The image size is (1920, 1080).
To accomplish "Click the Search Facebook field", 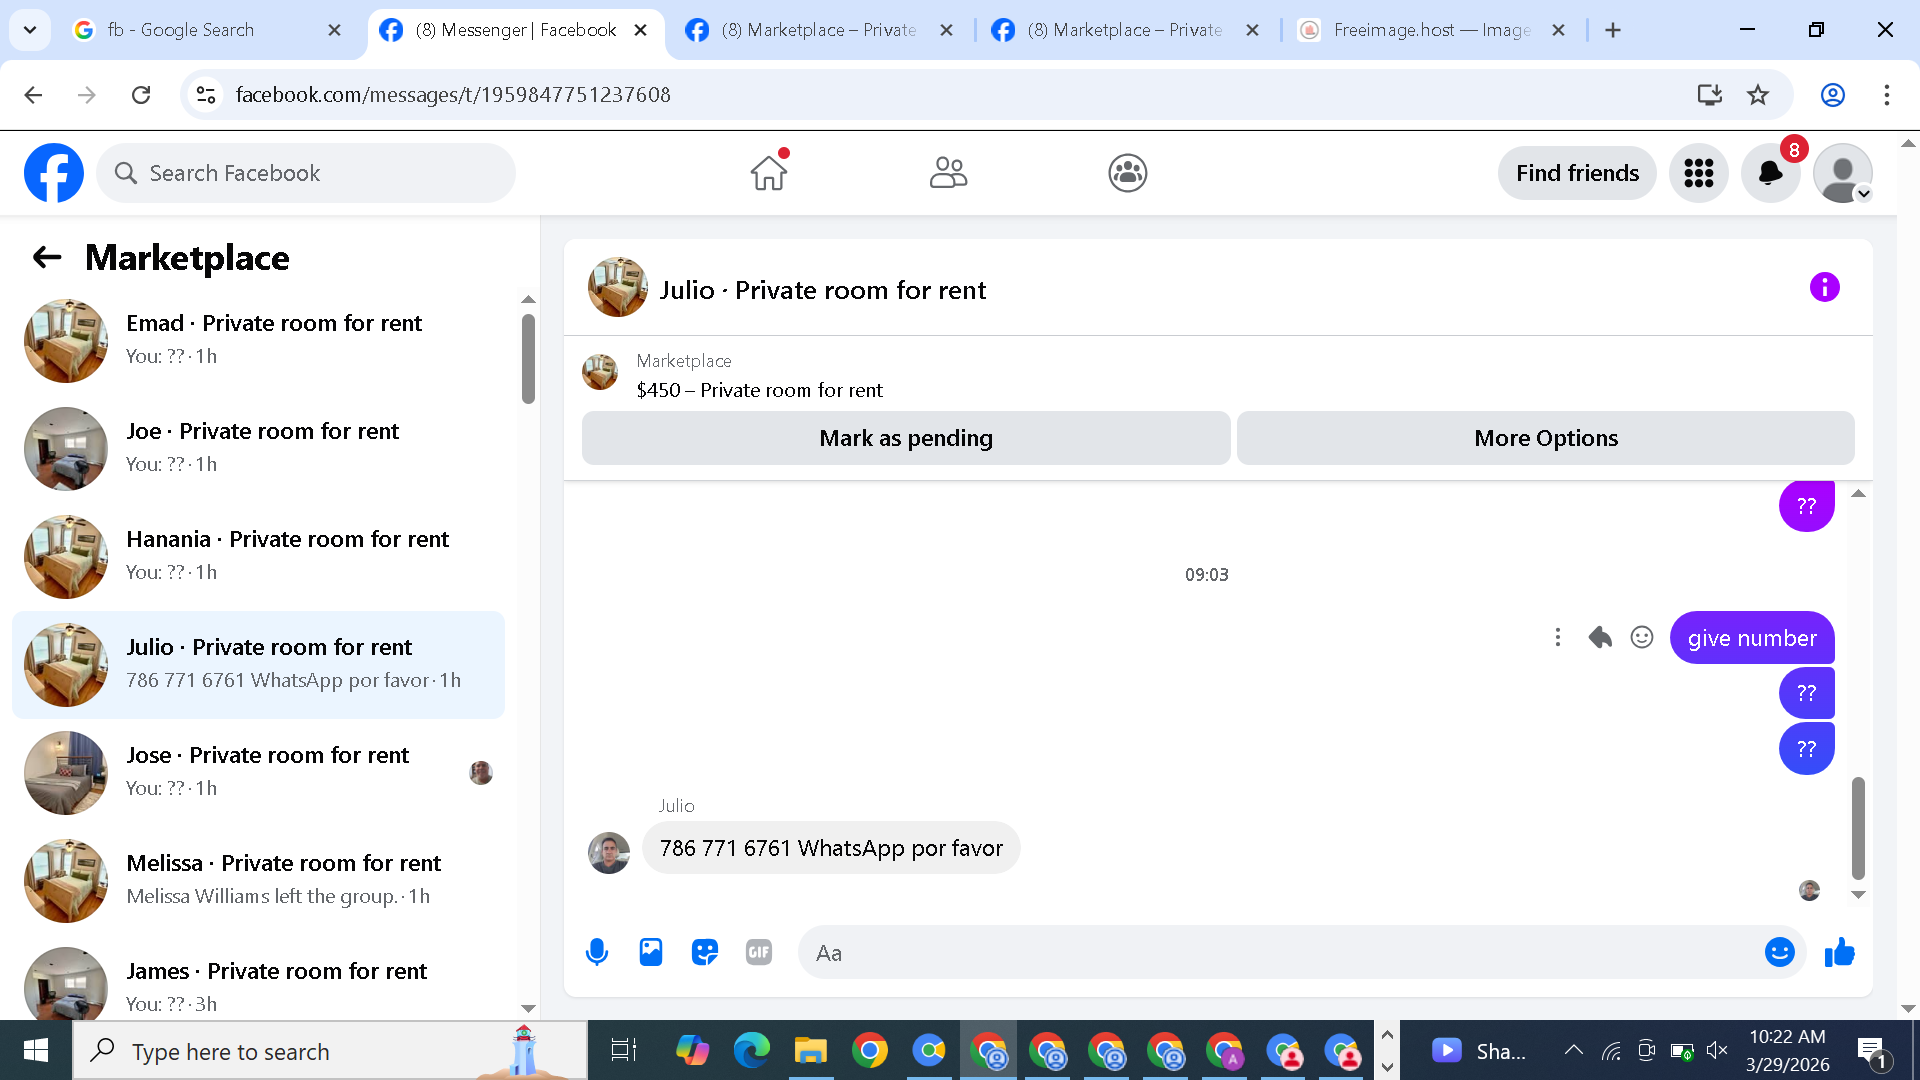I will 306,173.
